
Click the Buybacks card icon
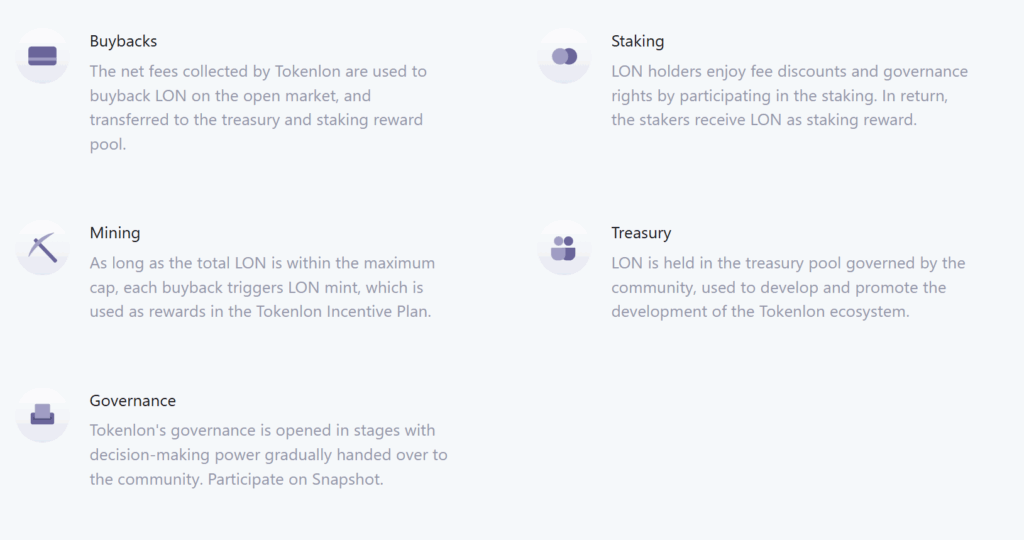click(x=42, y=56)
